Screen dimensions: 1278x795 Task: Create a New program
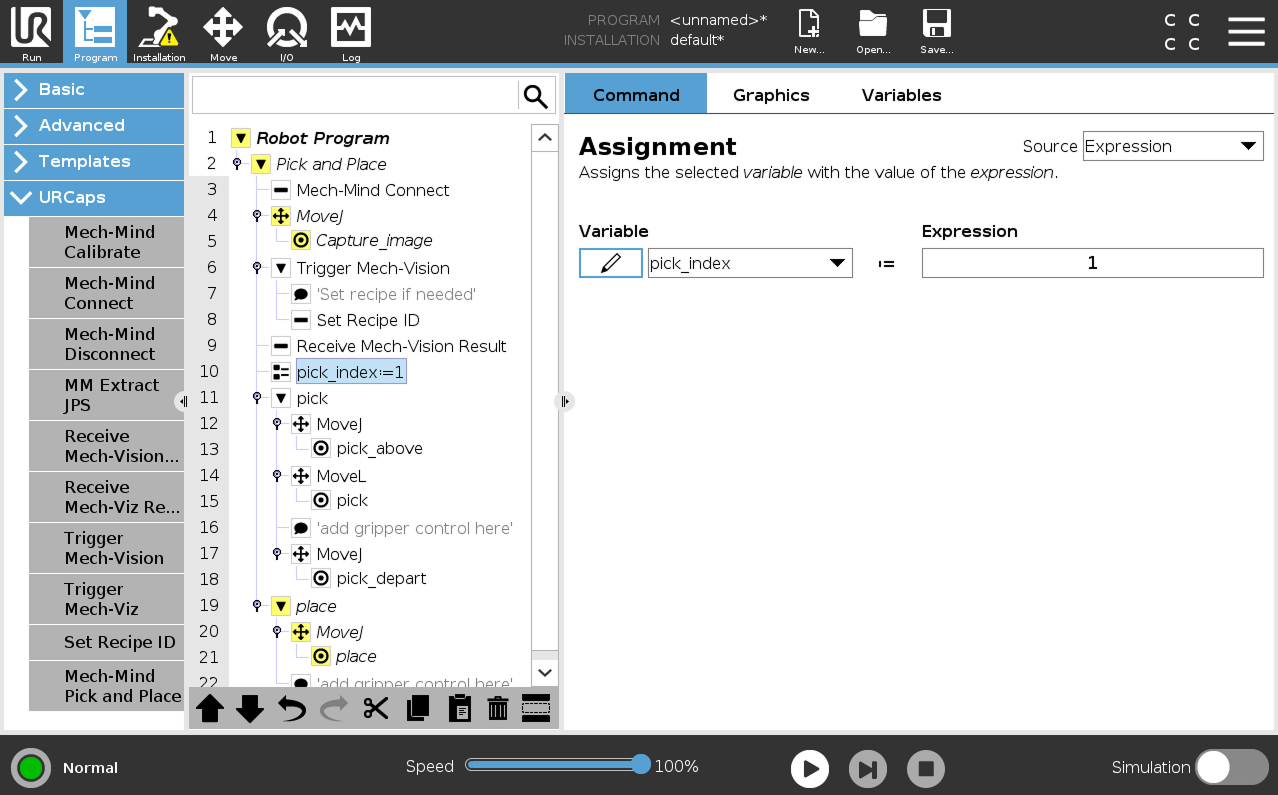809,32
